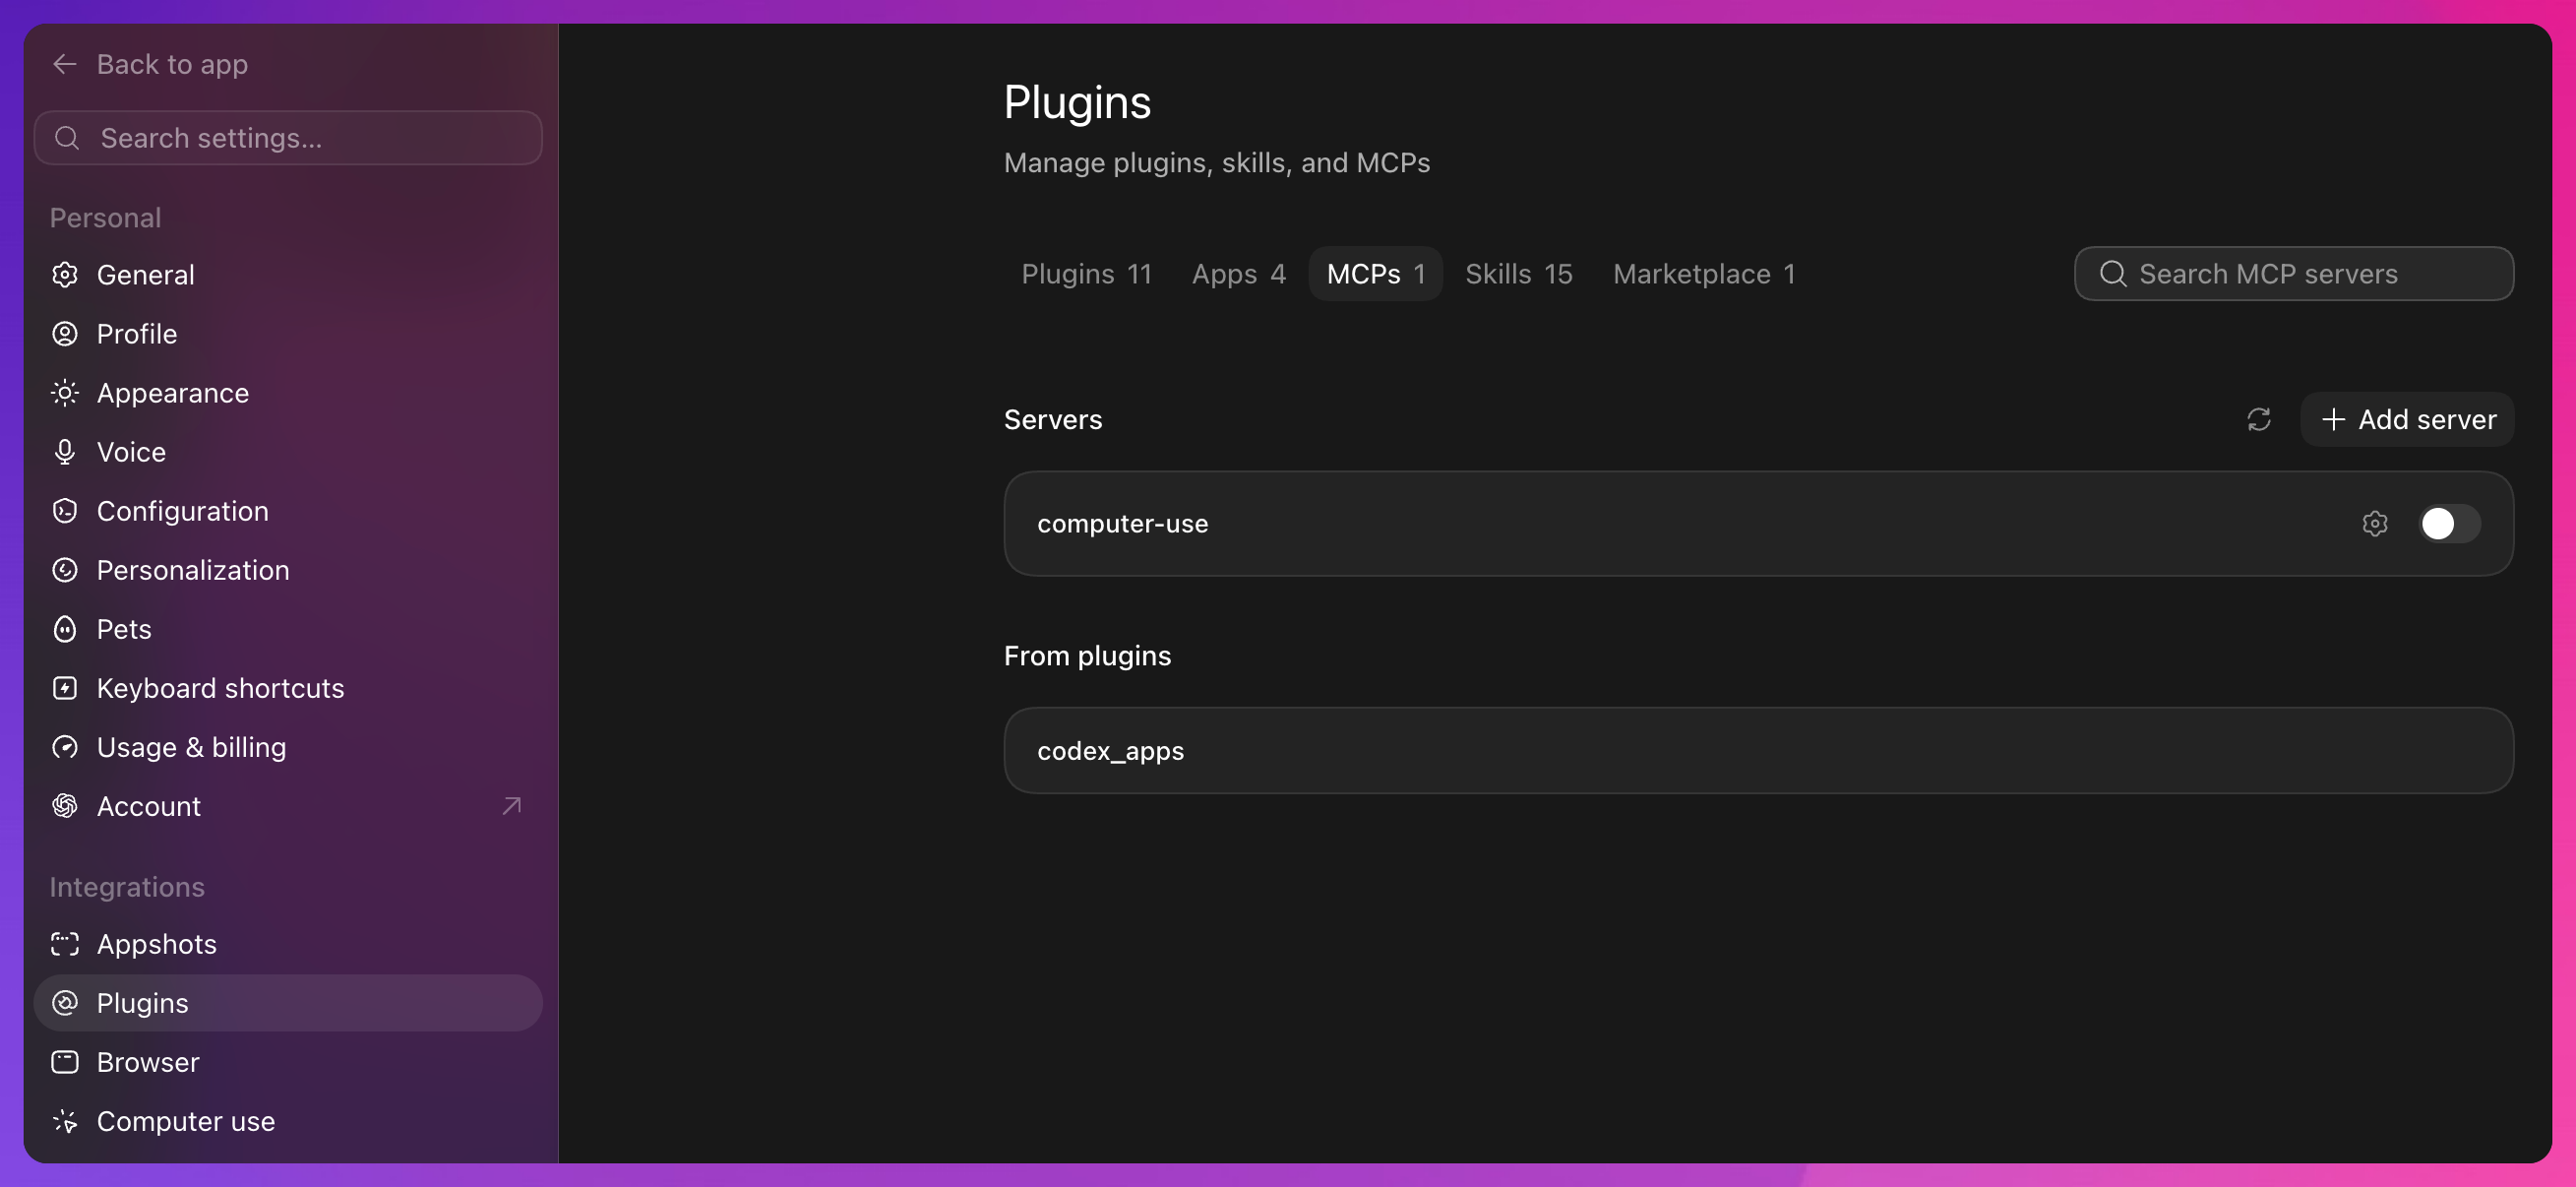Screen dimensions: 2576x1187
Task: Click the Pets icon in sidebar
Action: coord(65,629)
